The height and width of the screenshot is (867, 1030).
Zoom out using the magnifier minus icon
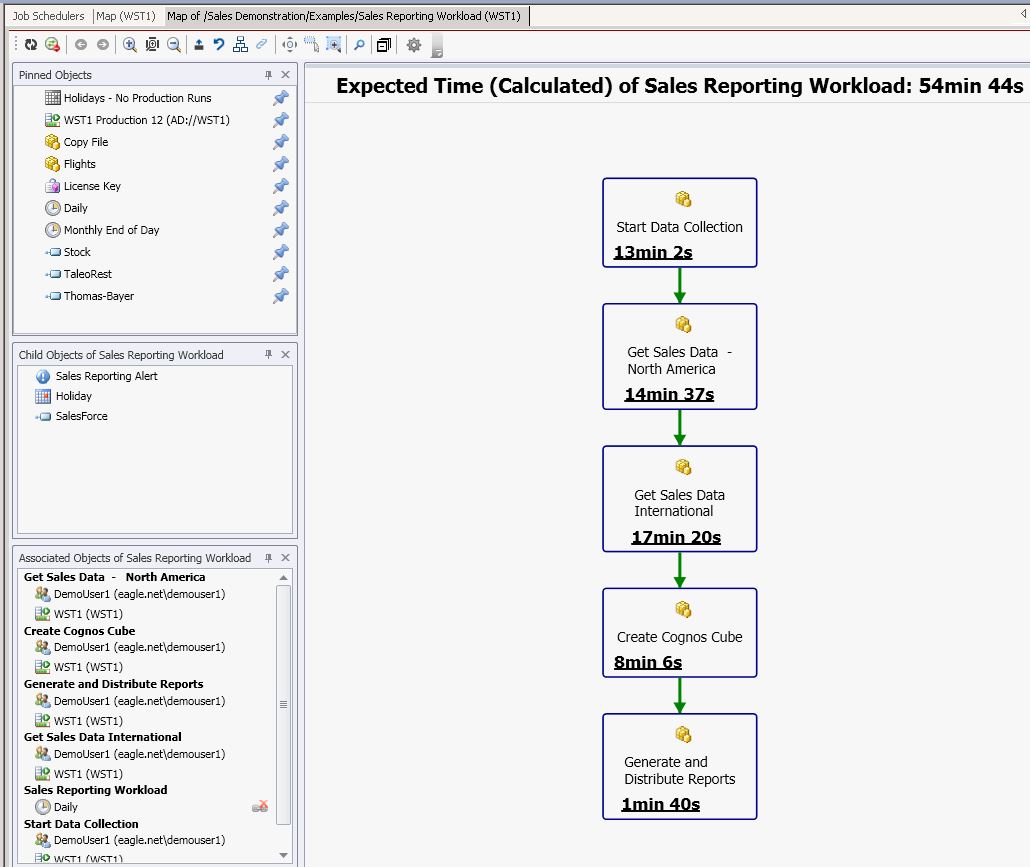(174, 45)
